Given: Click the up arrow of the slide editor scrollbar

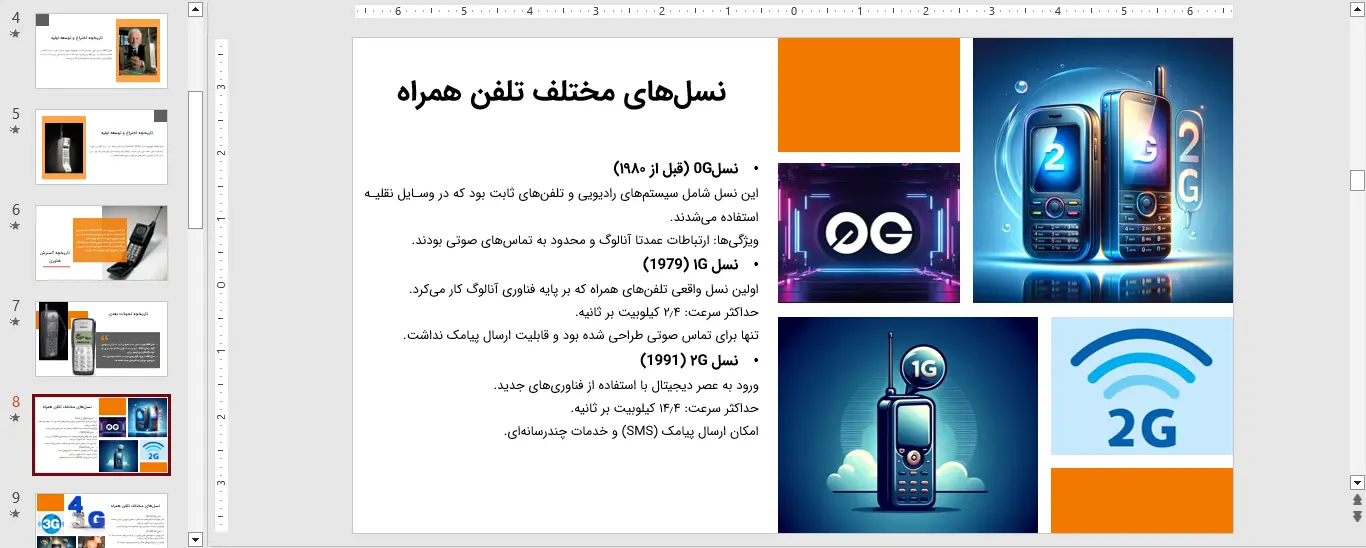Looking at the screenshot, I should 1357,10.
